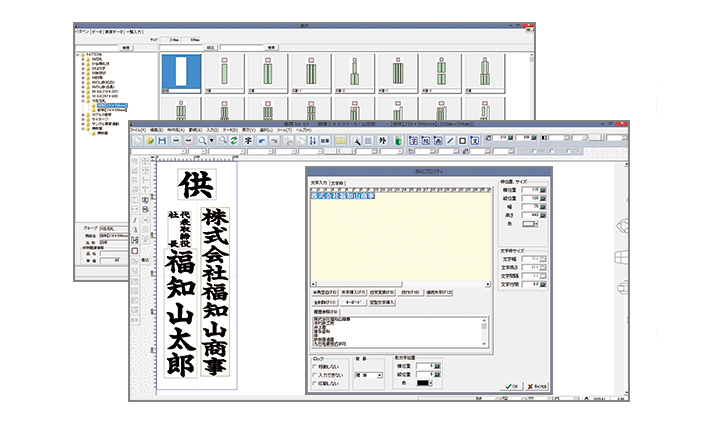Select the diagonal line drawing tool
The image size is (715, 428).
pyautogui.click(x=449, y=141)
